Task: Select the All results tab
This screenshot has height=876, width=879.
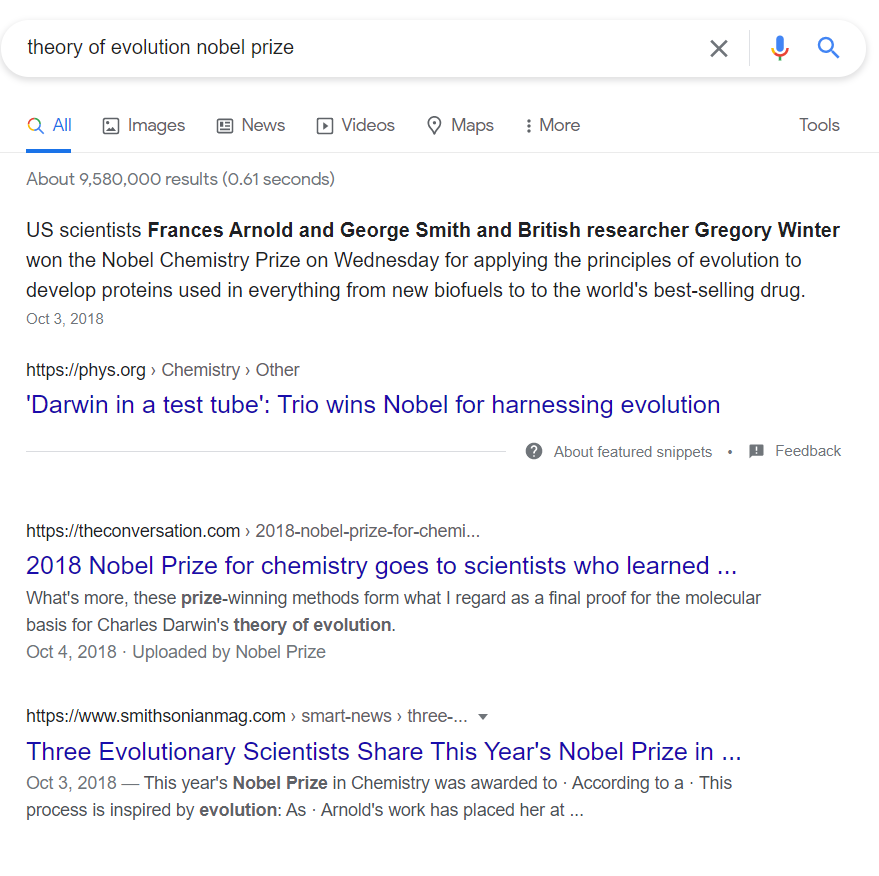Action: coord(49,126)
